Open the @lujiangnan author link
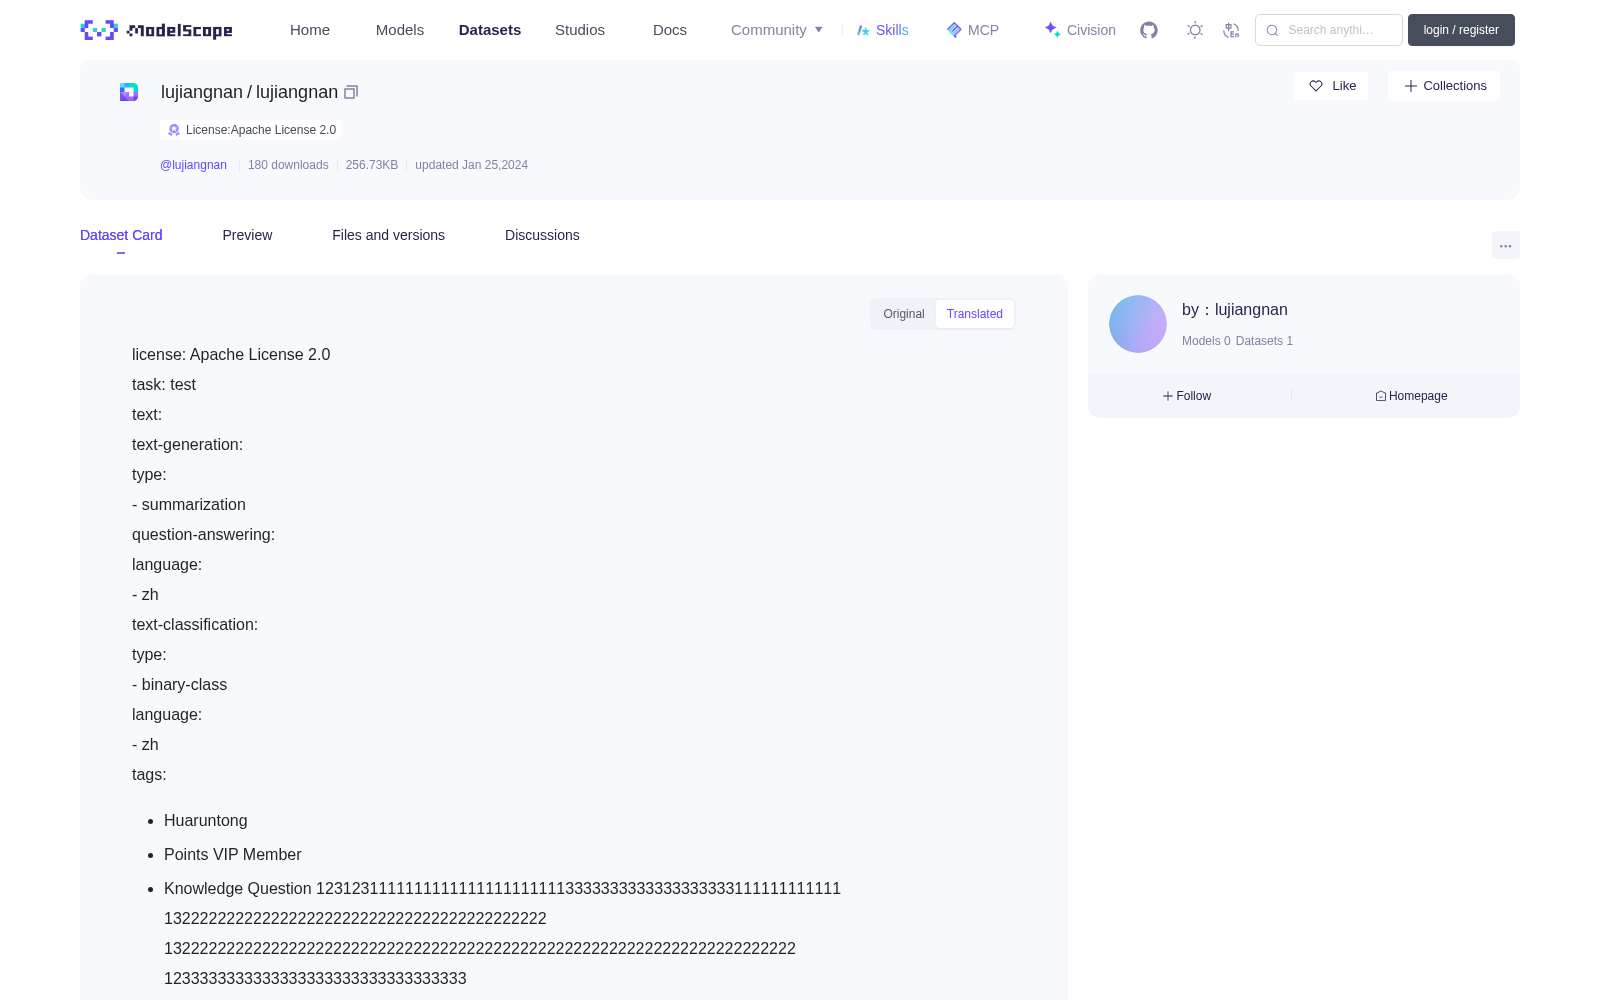Screen dimensions: 1600x1000 click(193, 165)
